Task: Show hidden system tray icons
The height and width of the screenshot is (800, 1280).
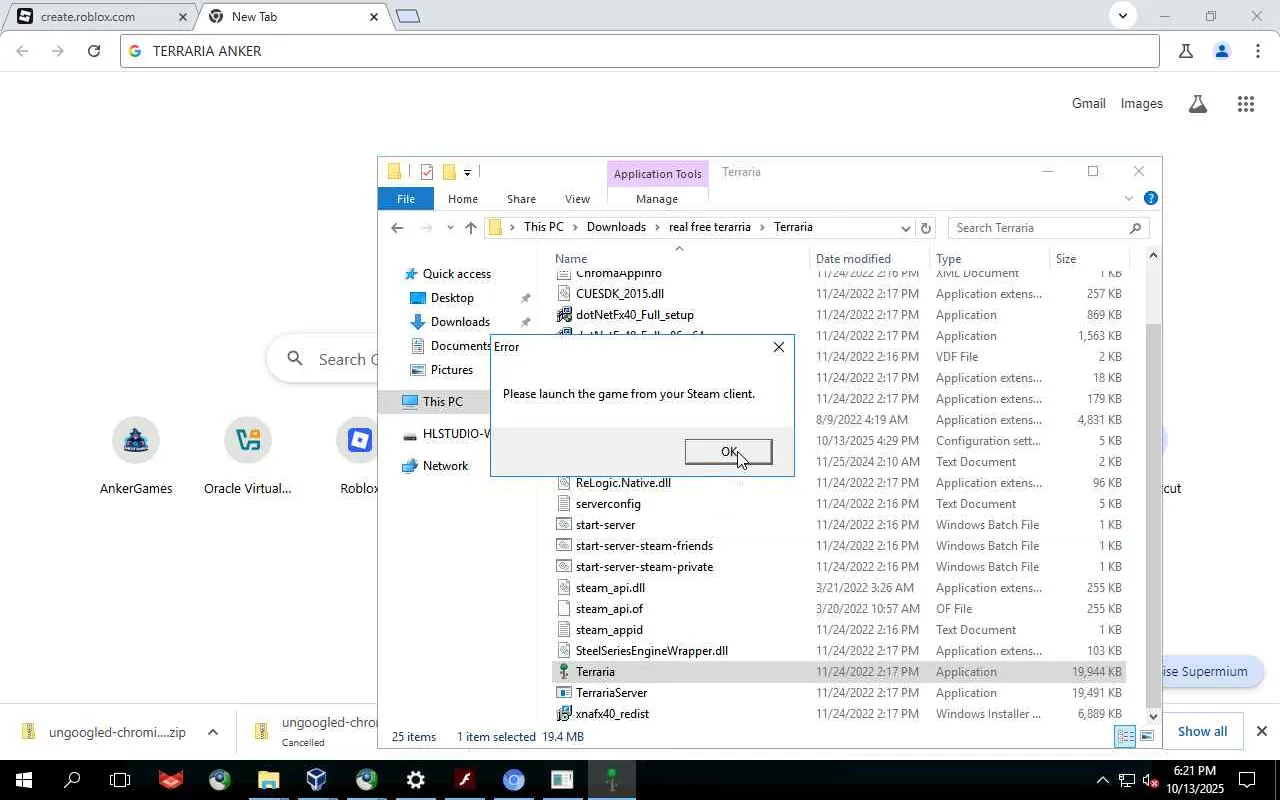Action: 1102,780
